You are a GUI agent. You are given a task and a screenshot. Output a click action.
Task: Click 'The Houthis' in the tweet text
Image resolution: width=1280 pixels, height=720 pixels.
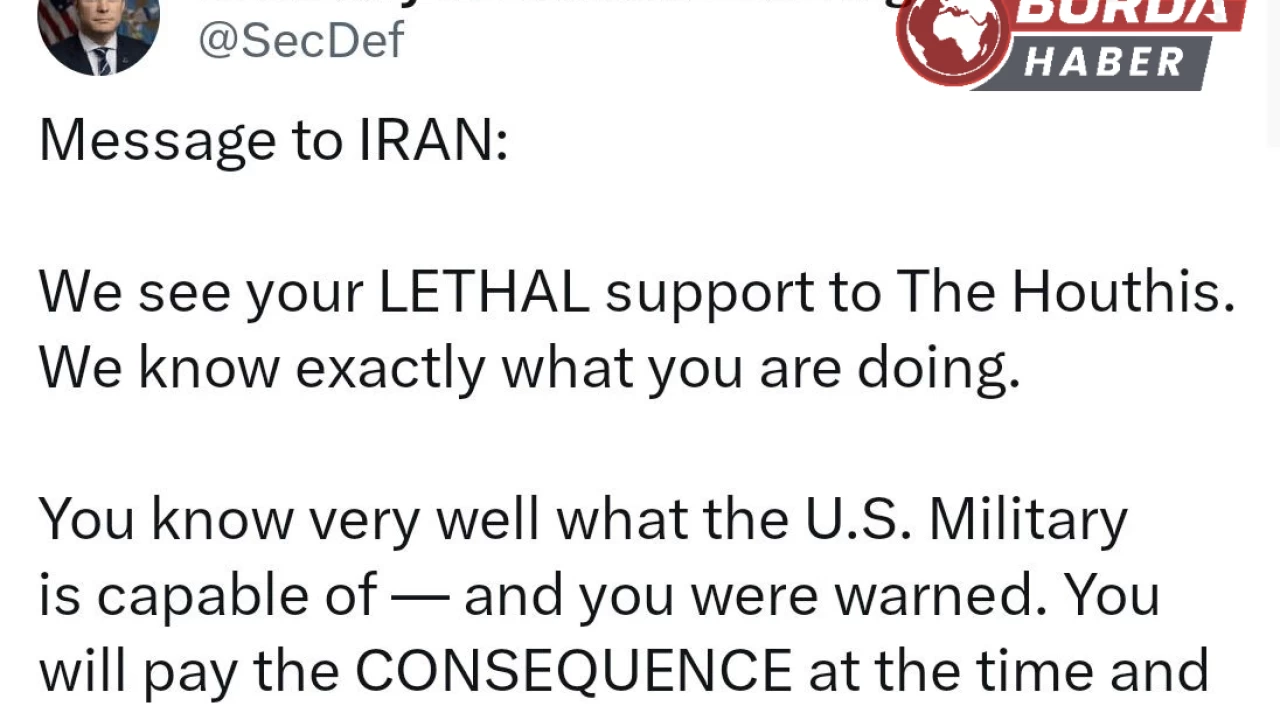click(x=1065, y=292)
